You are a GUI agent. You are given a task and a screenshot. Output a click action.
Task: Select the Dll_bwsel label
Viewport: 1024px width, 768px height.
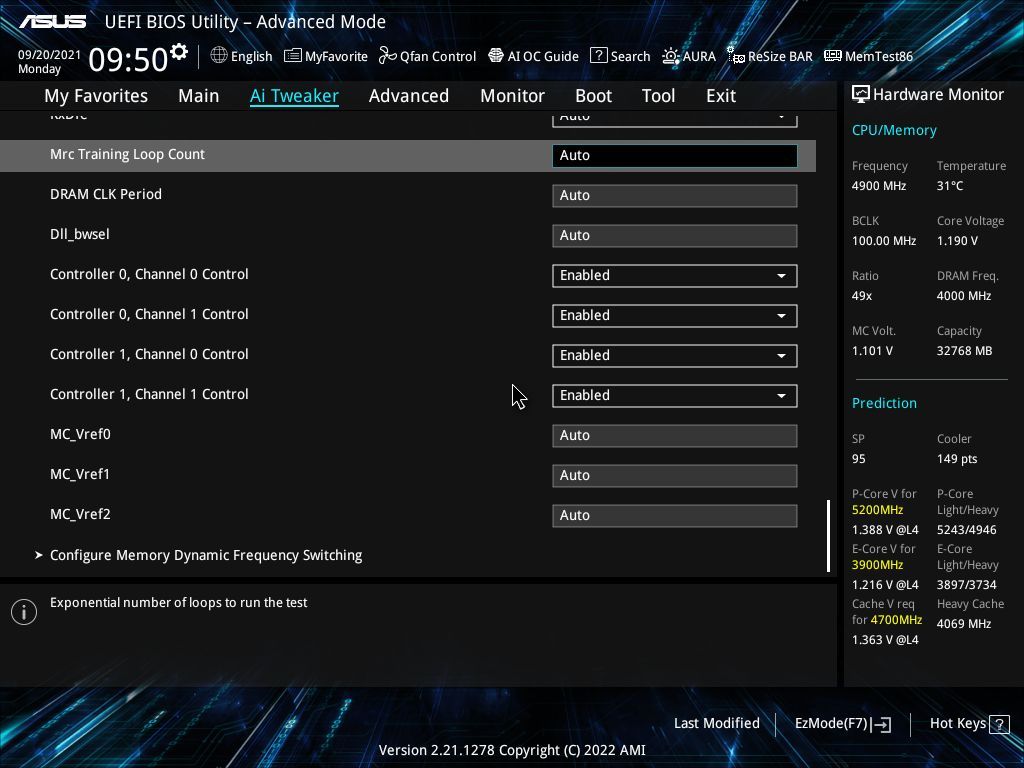[x=80, y=234]
